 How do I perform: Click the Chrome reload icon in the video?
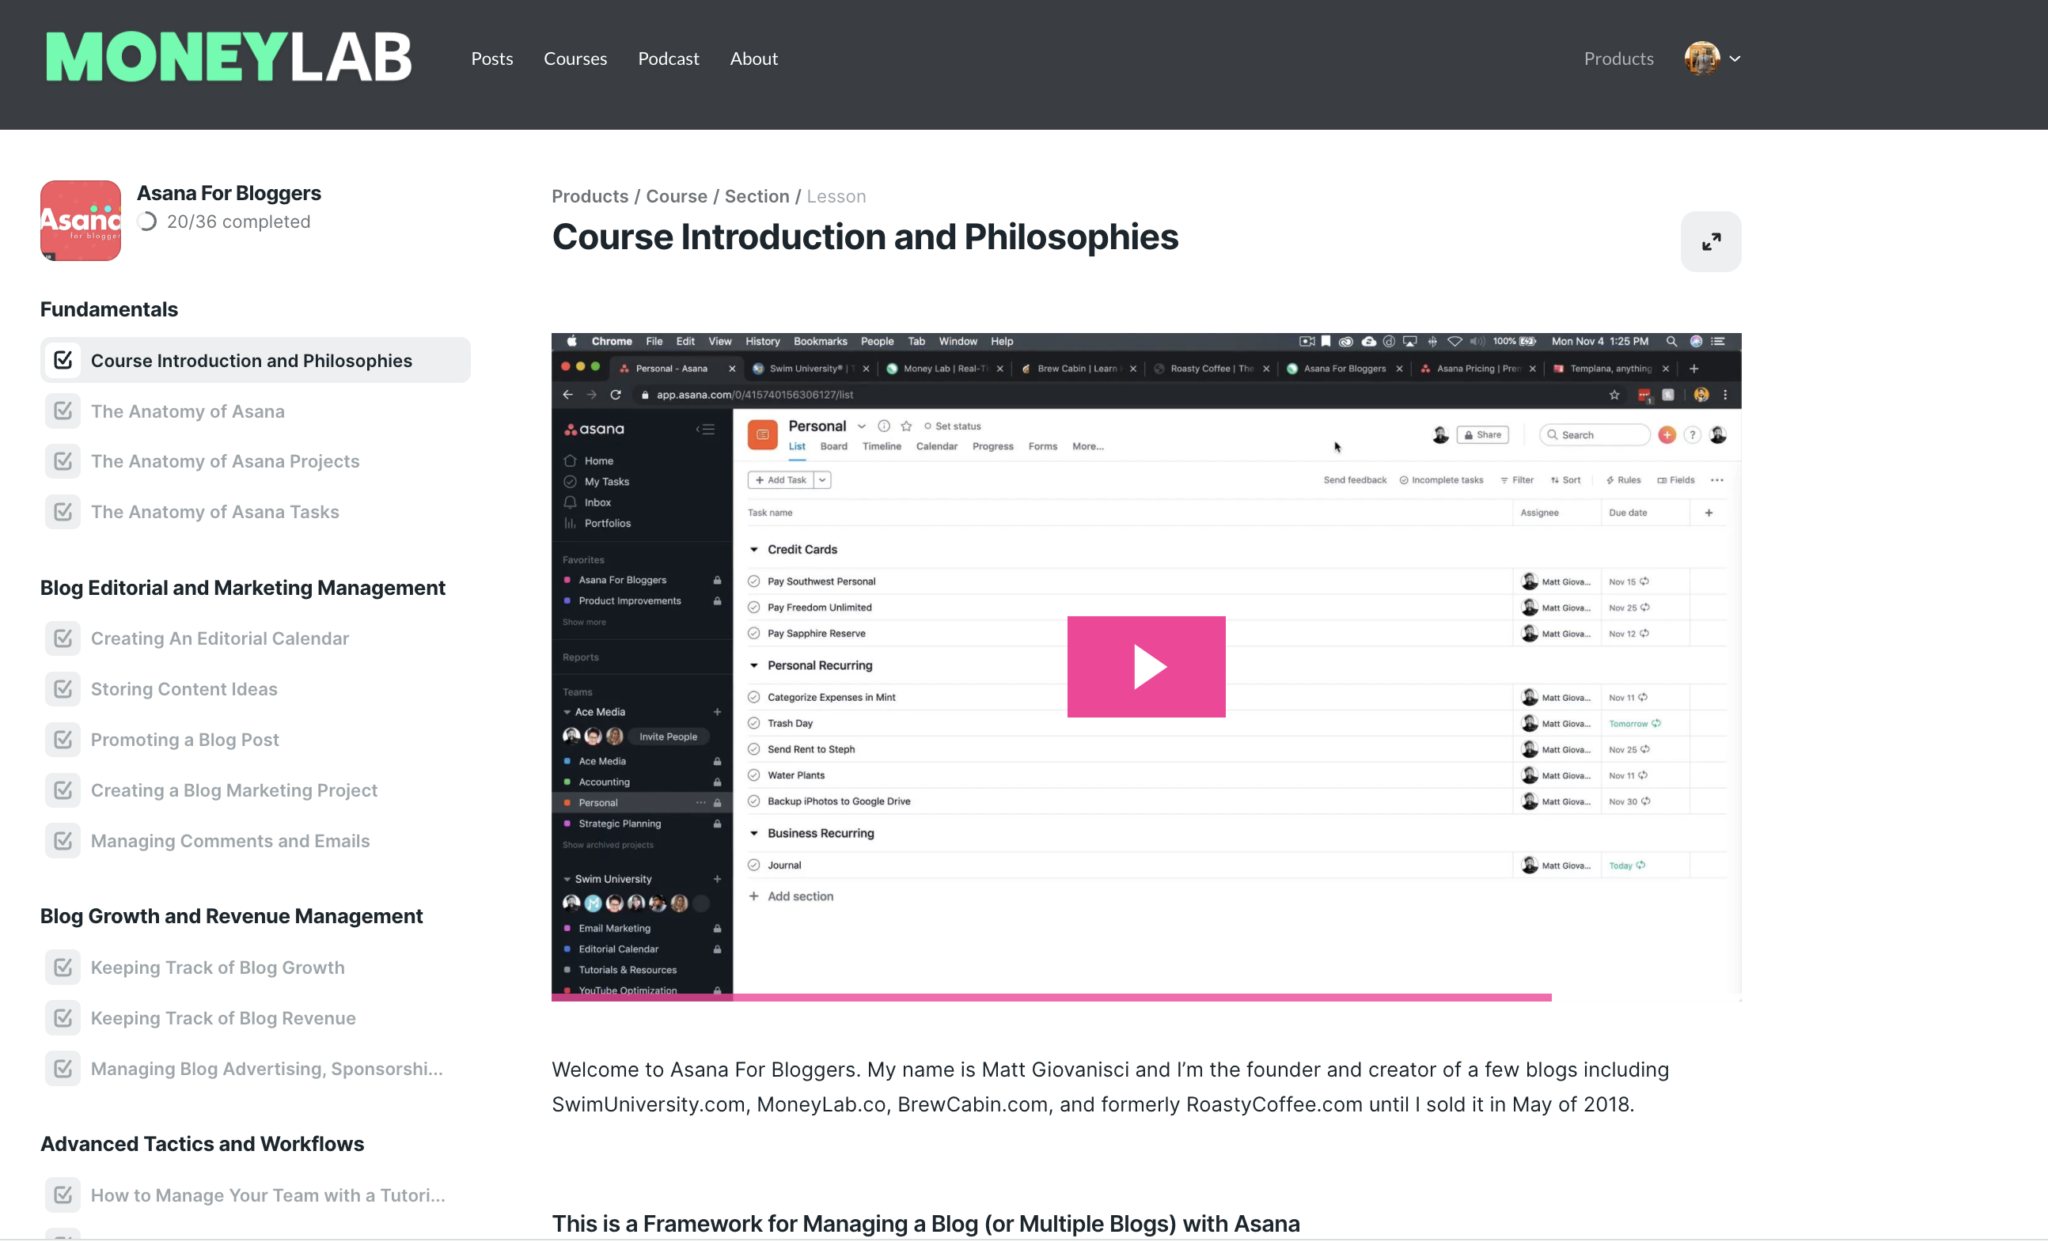pyautogui.click(x=616, y=395)
